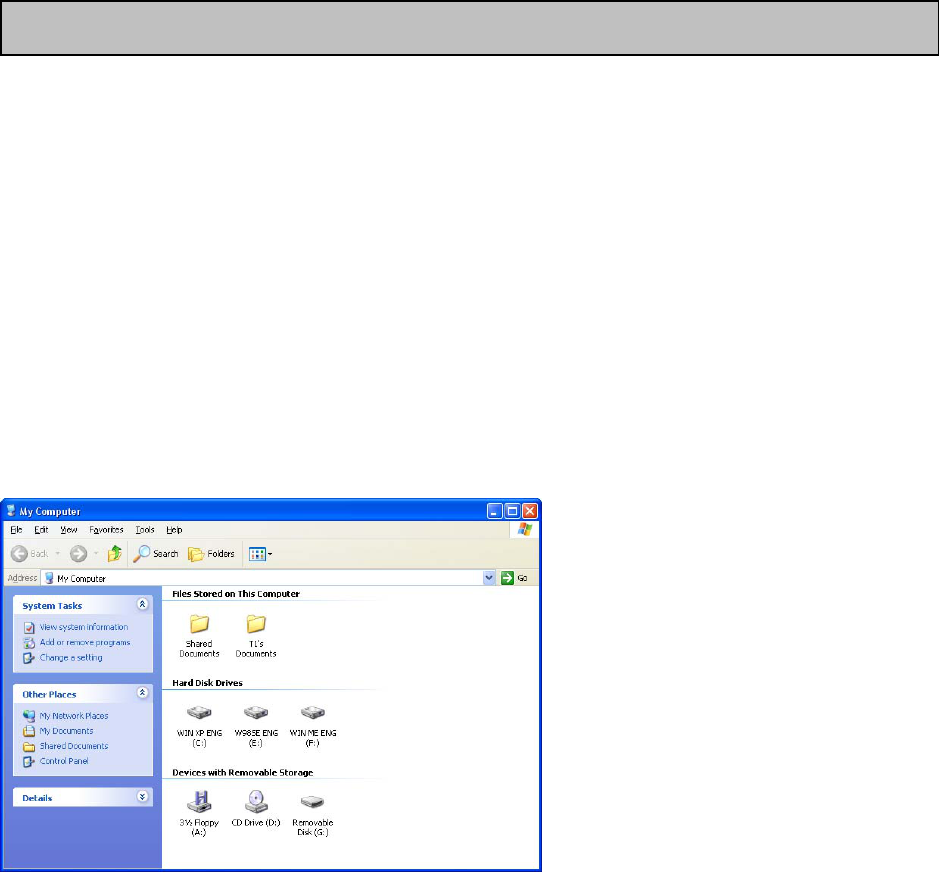Image resolution: width=939 pixels, height=872 pixels.
Task: Expand the Address bar dropdown list
Action: (489, 578)
